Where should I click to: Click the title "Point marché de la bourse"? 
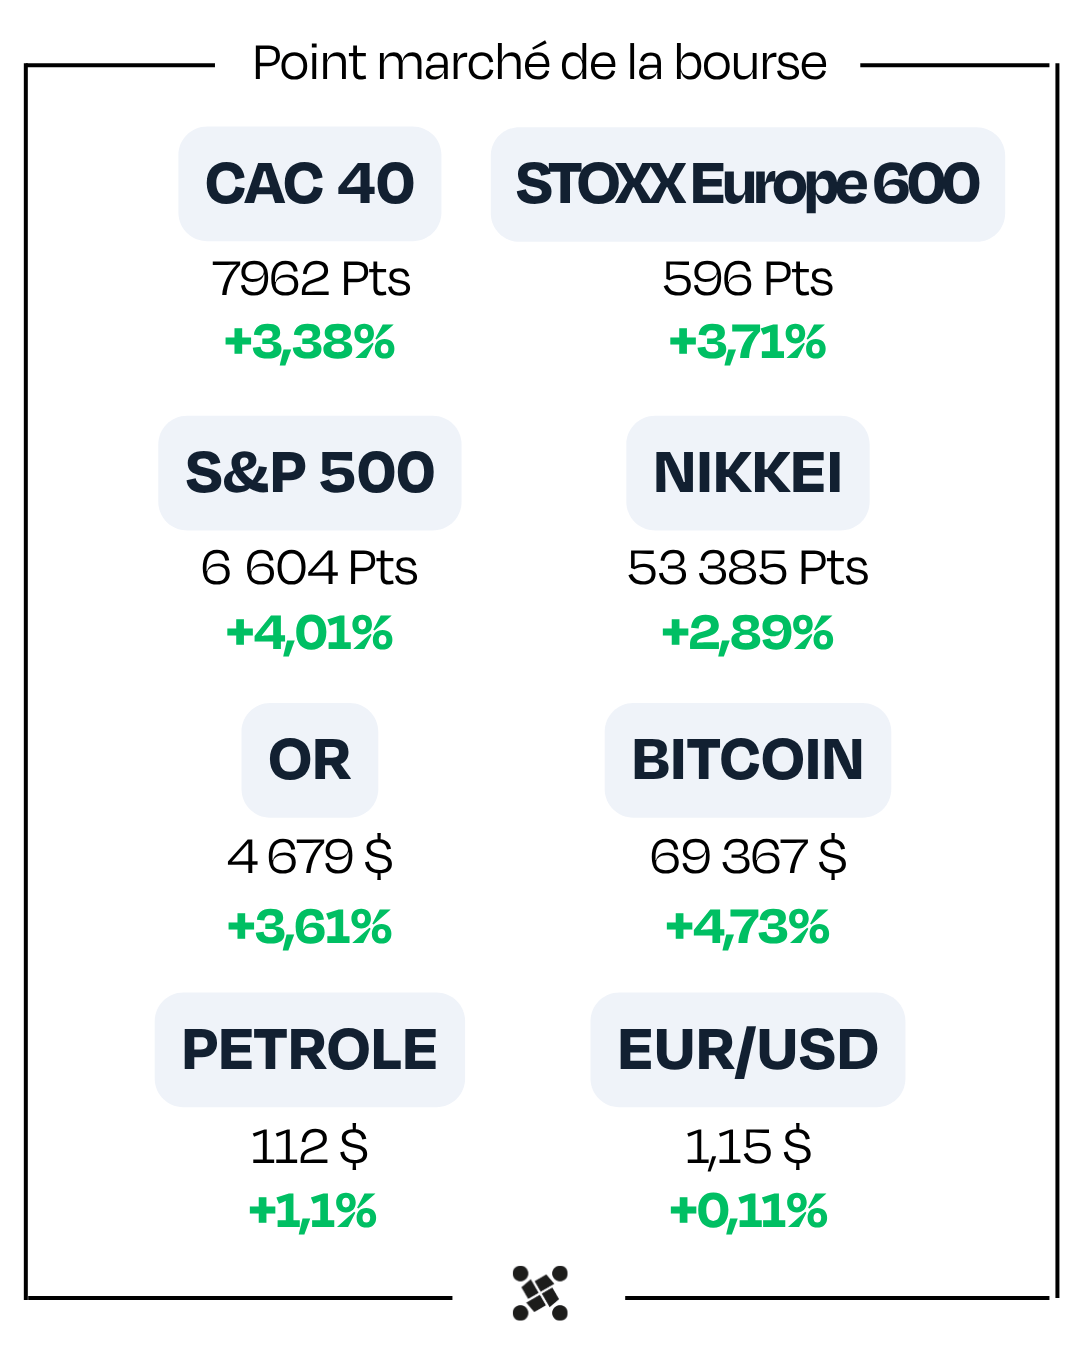pos(540,63)
